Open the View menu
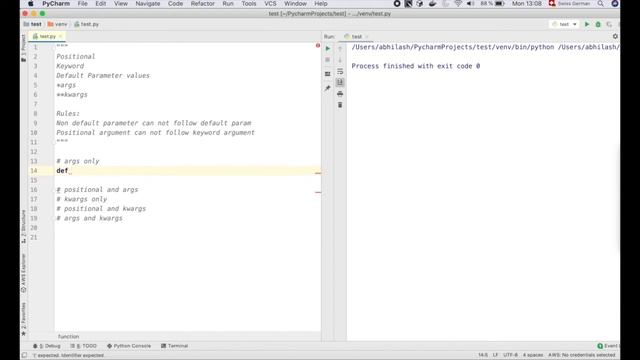The width and height of the screenshot is (640, 360). (x=120, y=4)
